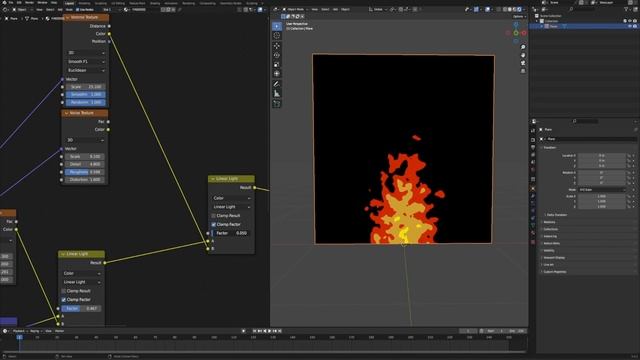Open the Render properties tab
Screen dimensions: 640x360
(533, 140)
